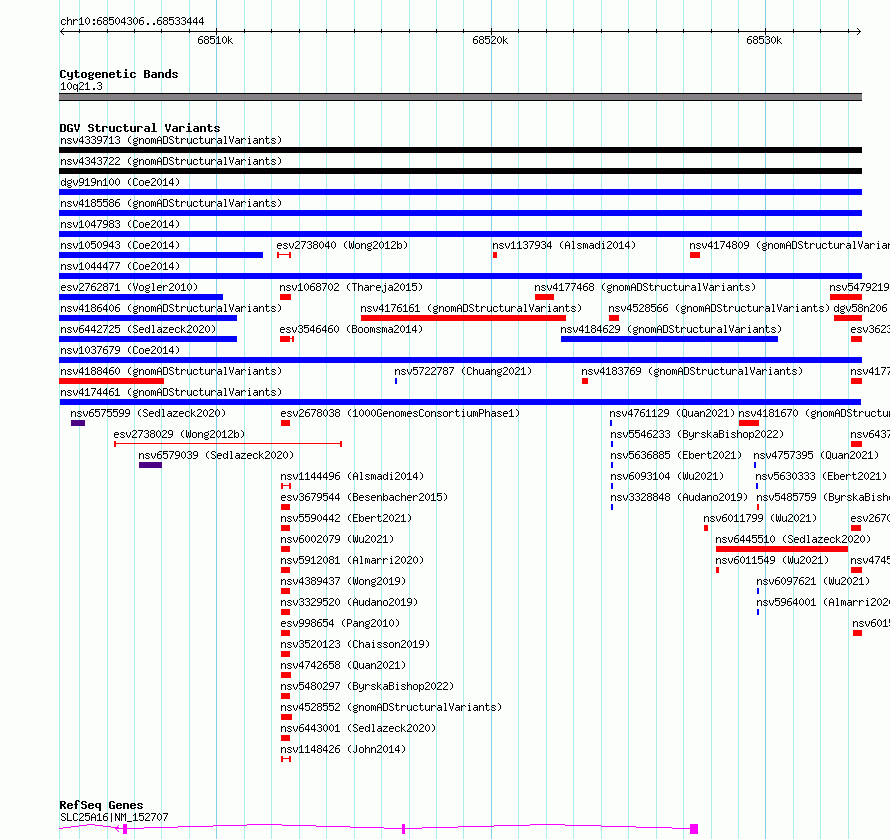Click esv3679544 (Besenbacher2015) label
Screen dimensions: 890x839
[364, 497]
